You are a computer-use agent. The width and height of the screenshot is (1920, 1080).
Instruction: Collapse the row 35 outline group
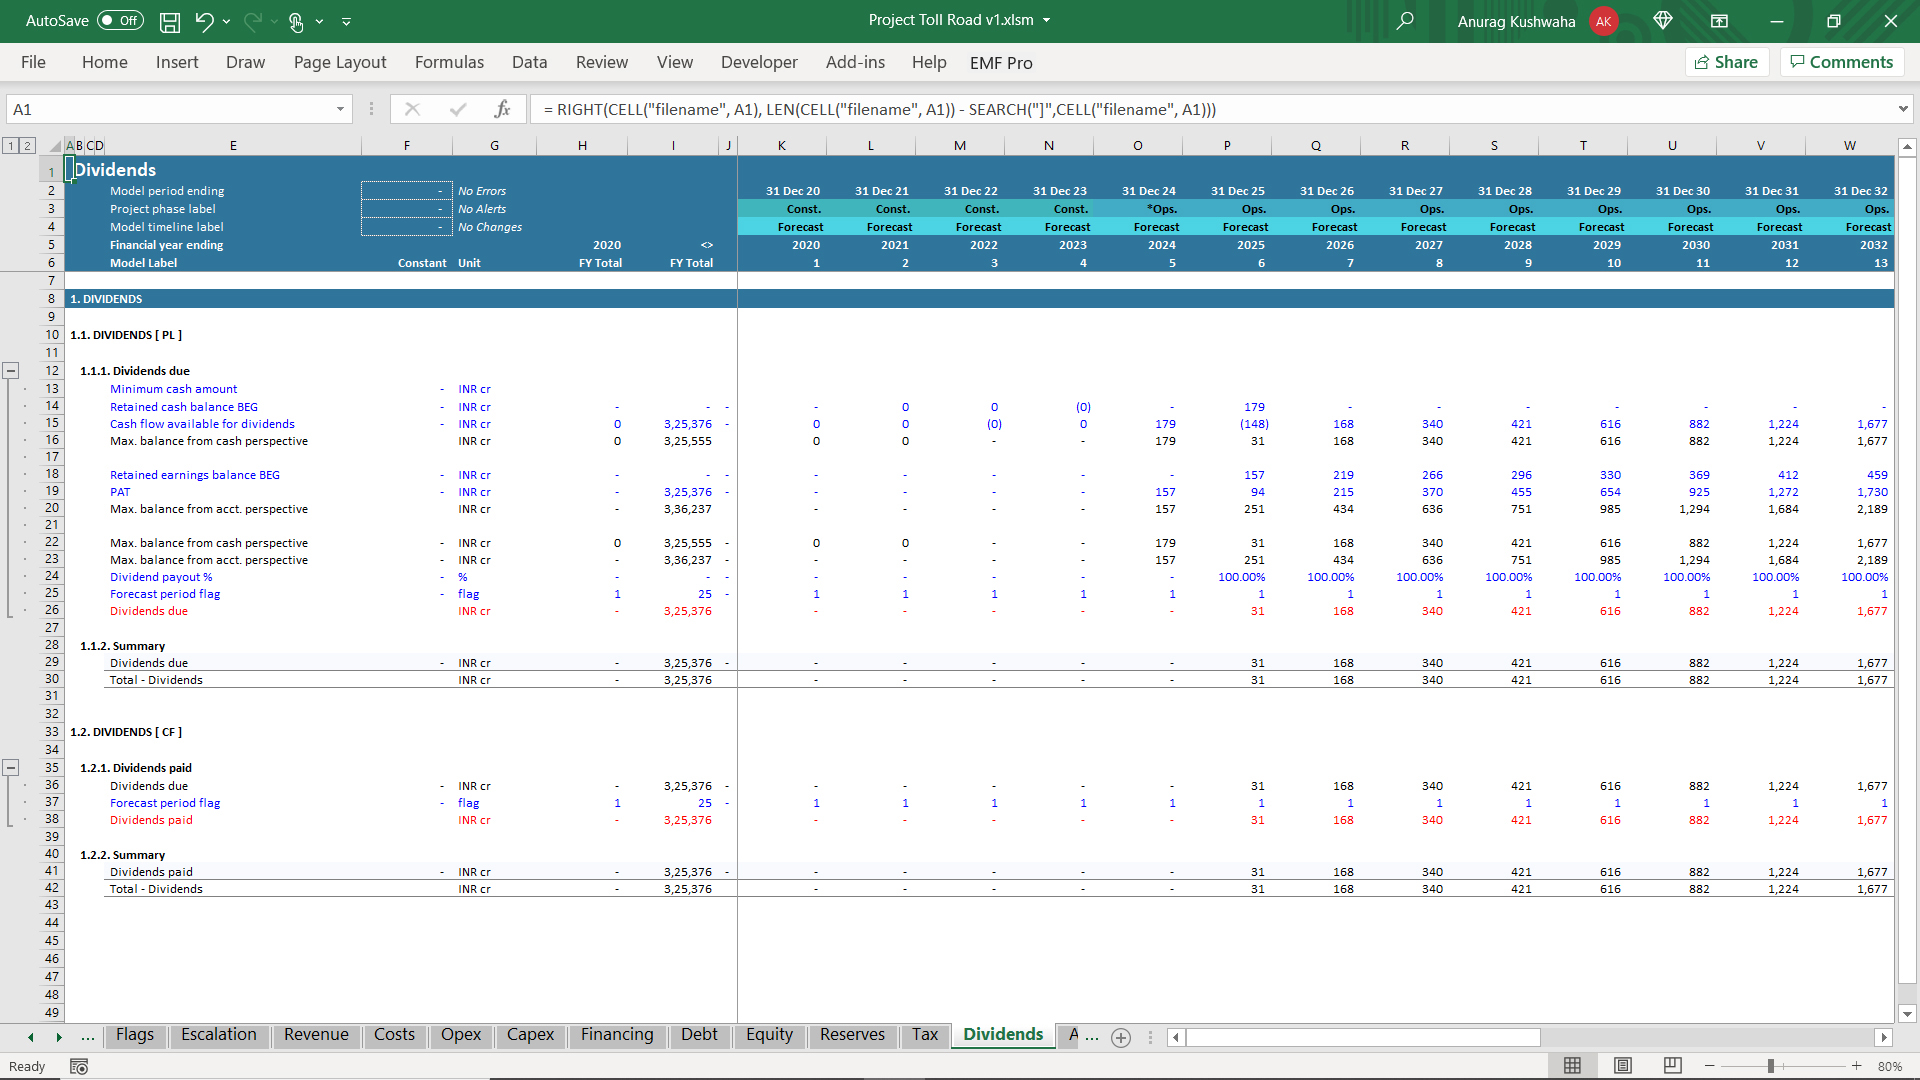click(11, 768)
